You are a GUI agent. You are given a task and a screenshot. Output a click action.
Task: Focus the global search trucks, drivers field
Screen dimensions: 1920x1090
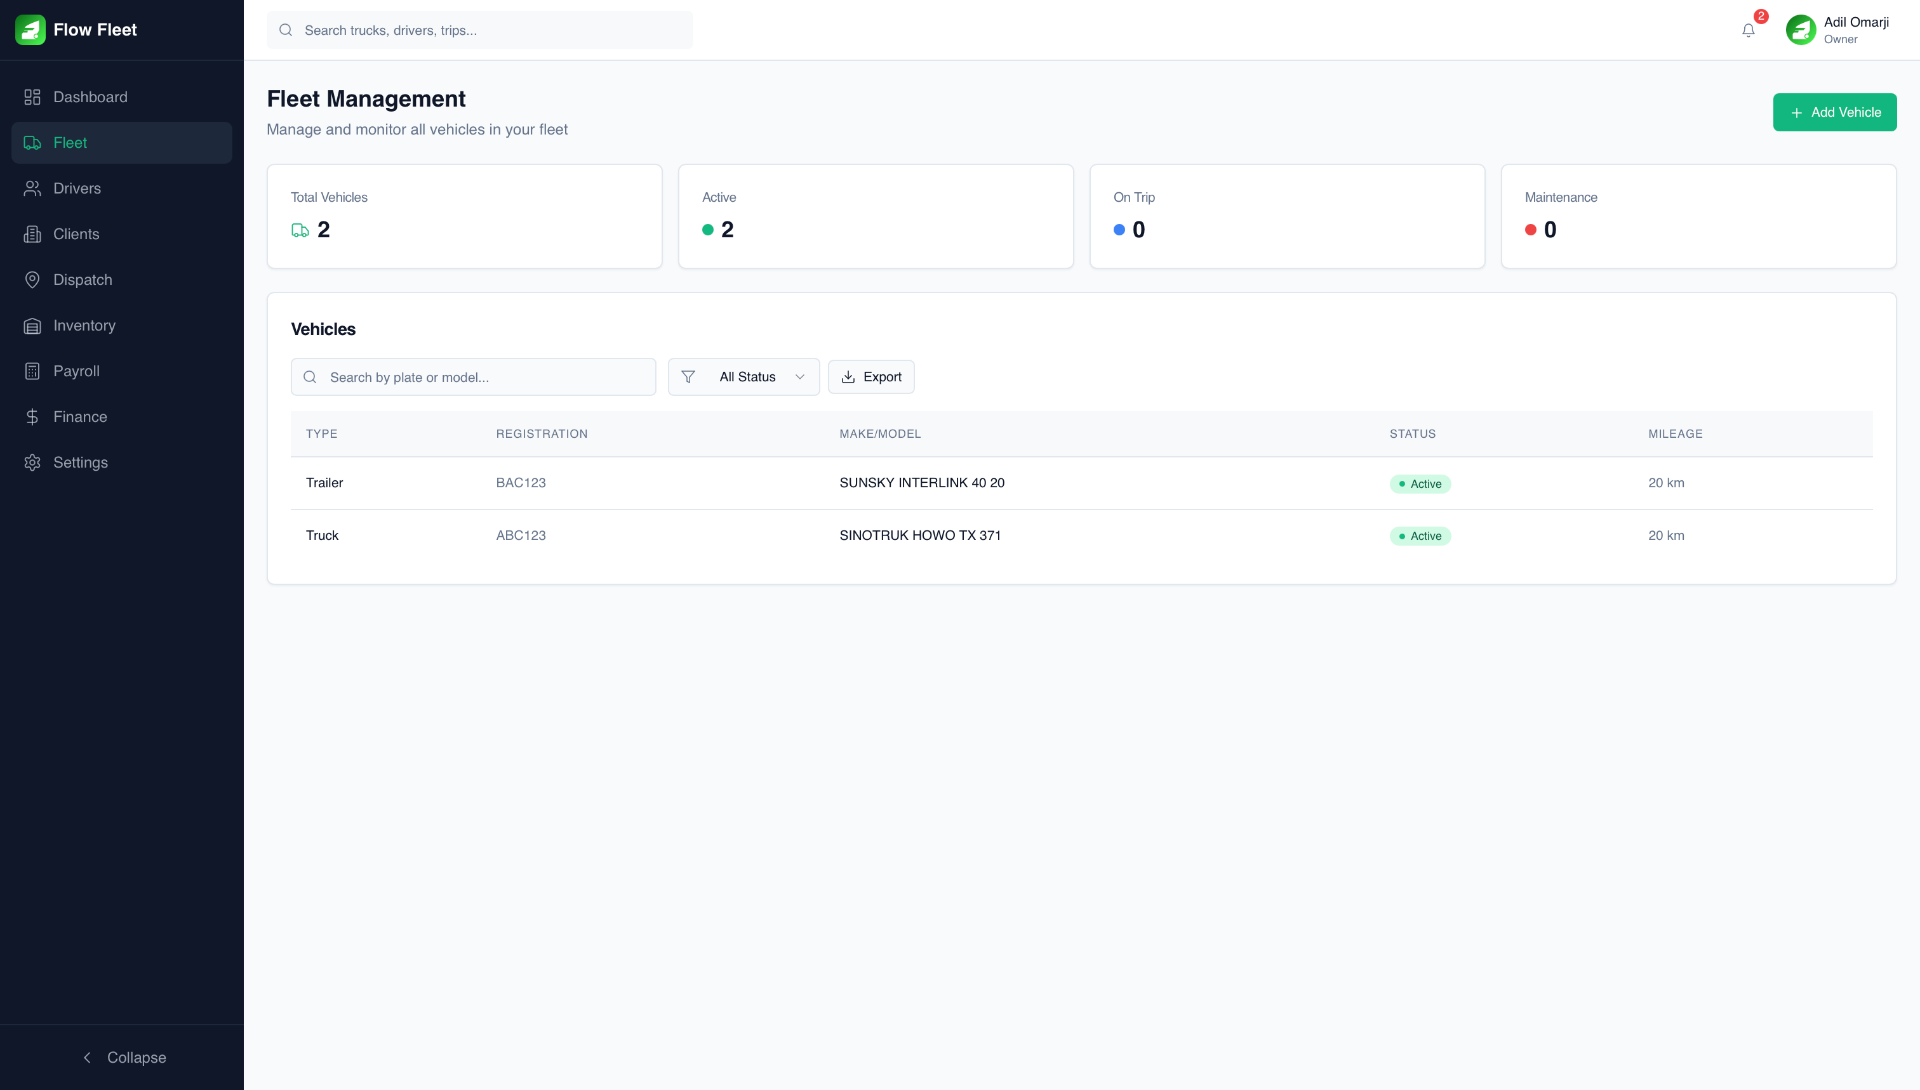[480, 30]
